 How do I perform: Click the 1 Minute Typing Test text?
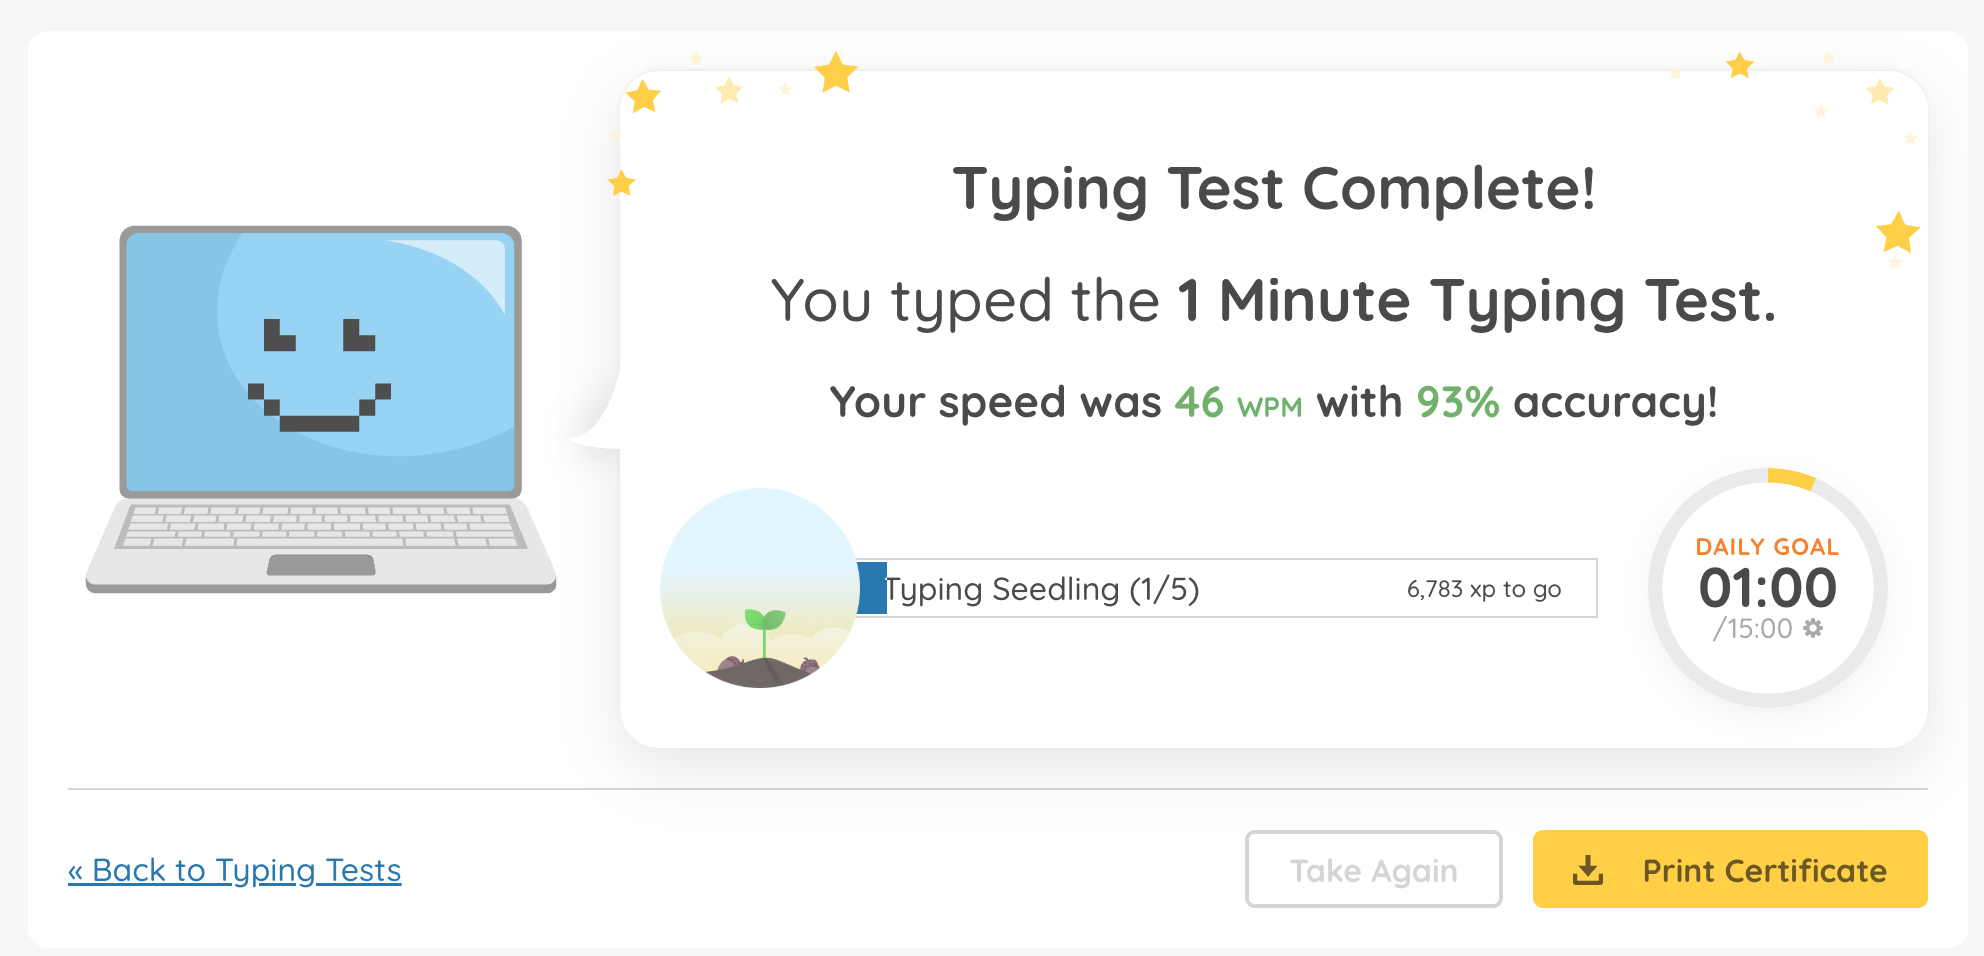pos(1476,301)
